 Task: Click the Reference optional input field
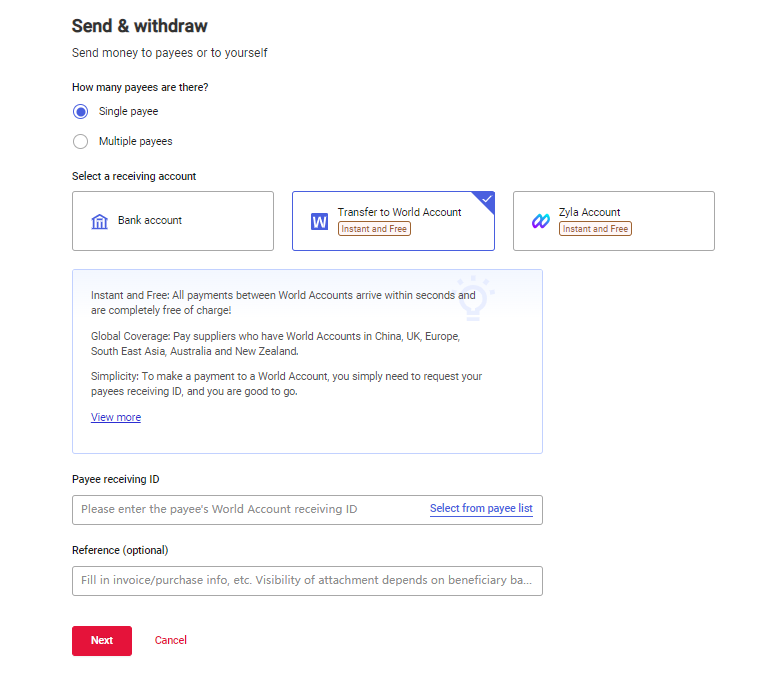[307, 581]
